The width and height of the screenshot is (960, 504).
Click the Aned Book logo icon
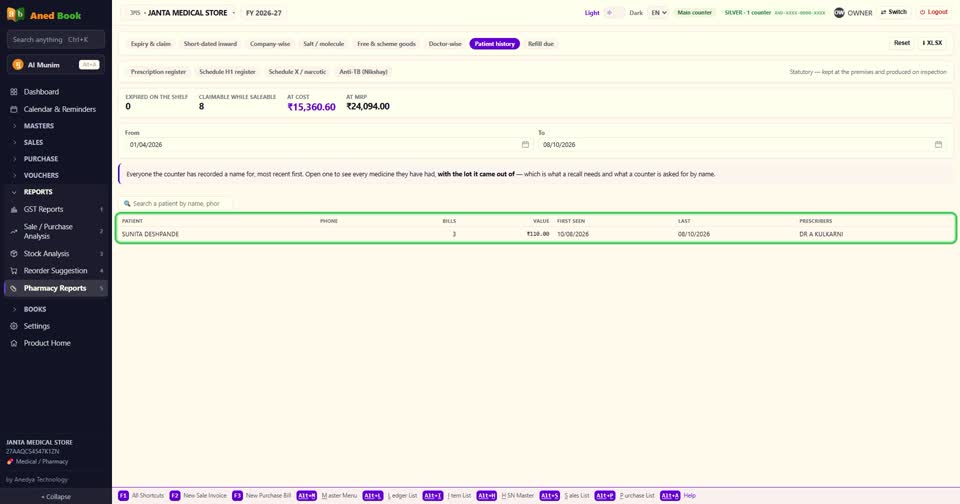pos(15,14)
